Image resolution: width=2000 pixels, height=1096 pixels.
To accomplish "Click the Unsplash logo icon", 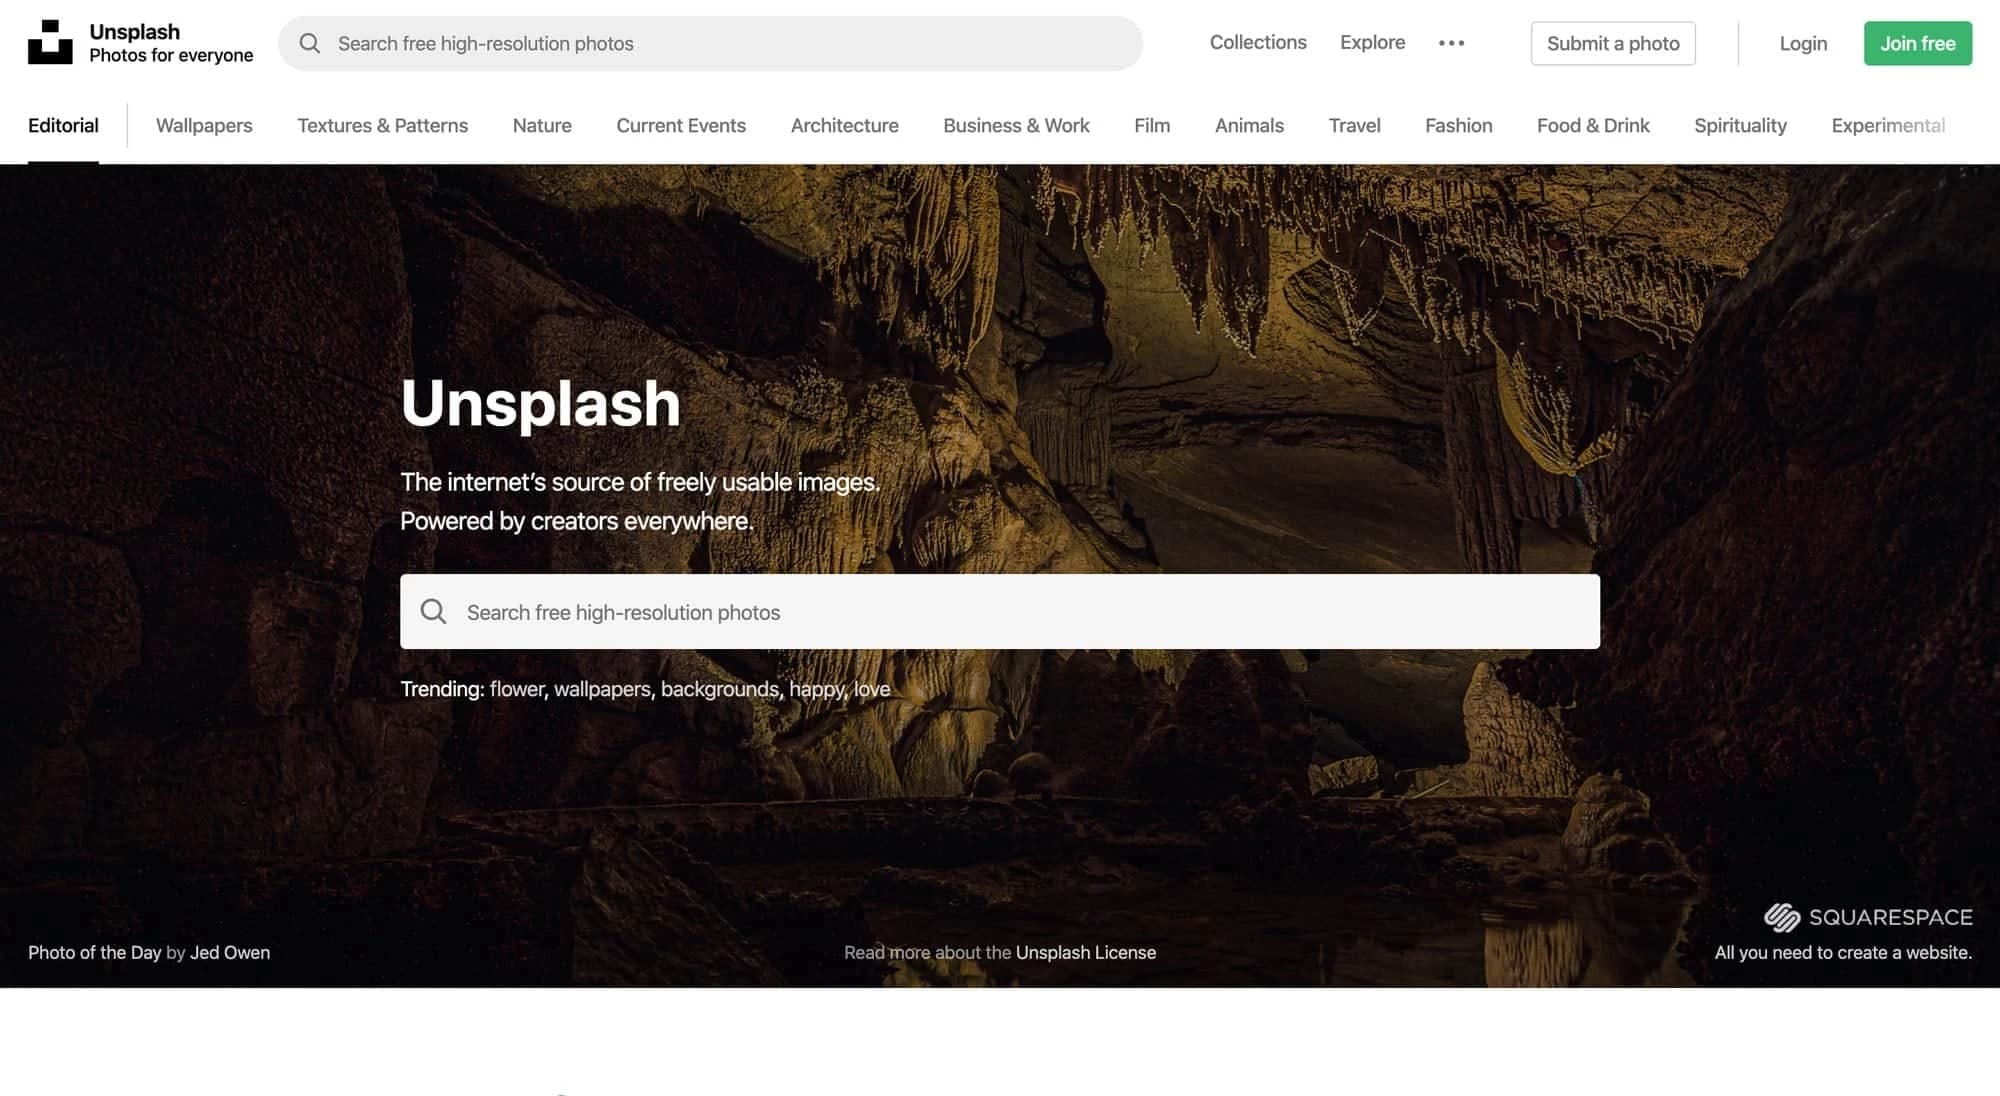I will (50, 43).
